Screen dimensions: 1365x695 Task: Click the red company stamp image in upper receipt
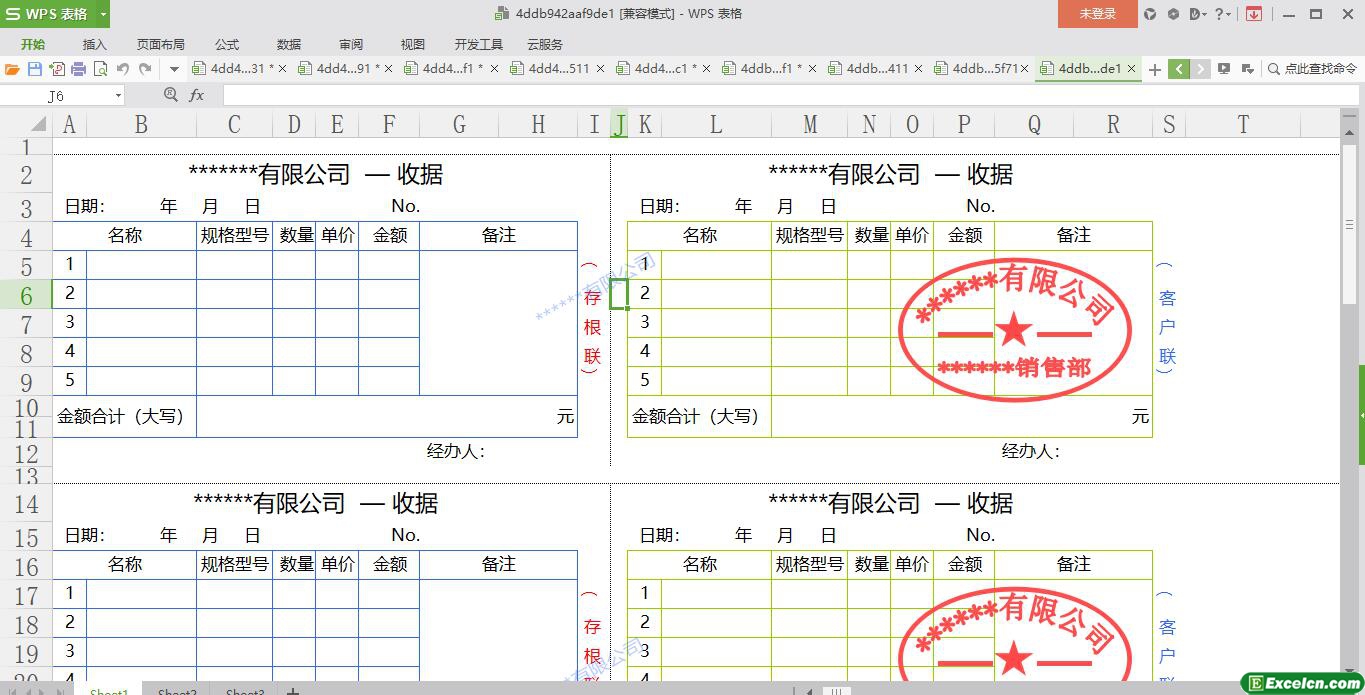tap(1015, 329)
